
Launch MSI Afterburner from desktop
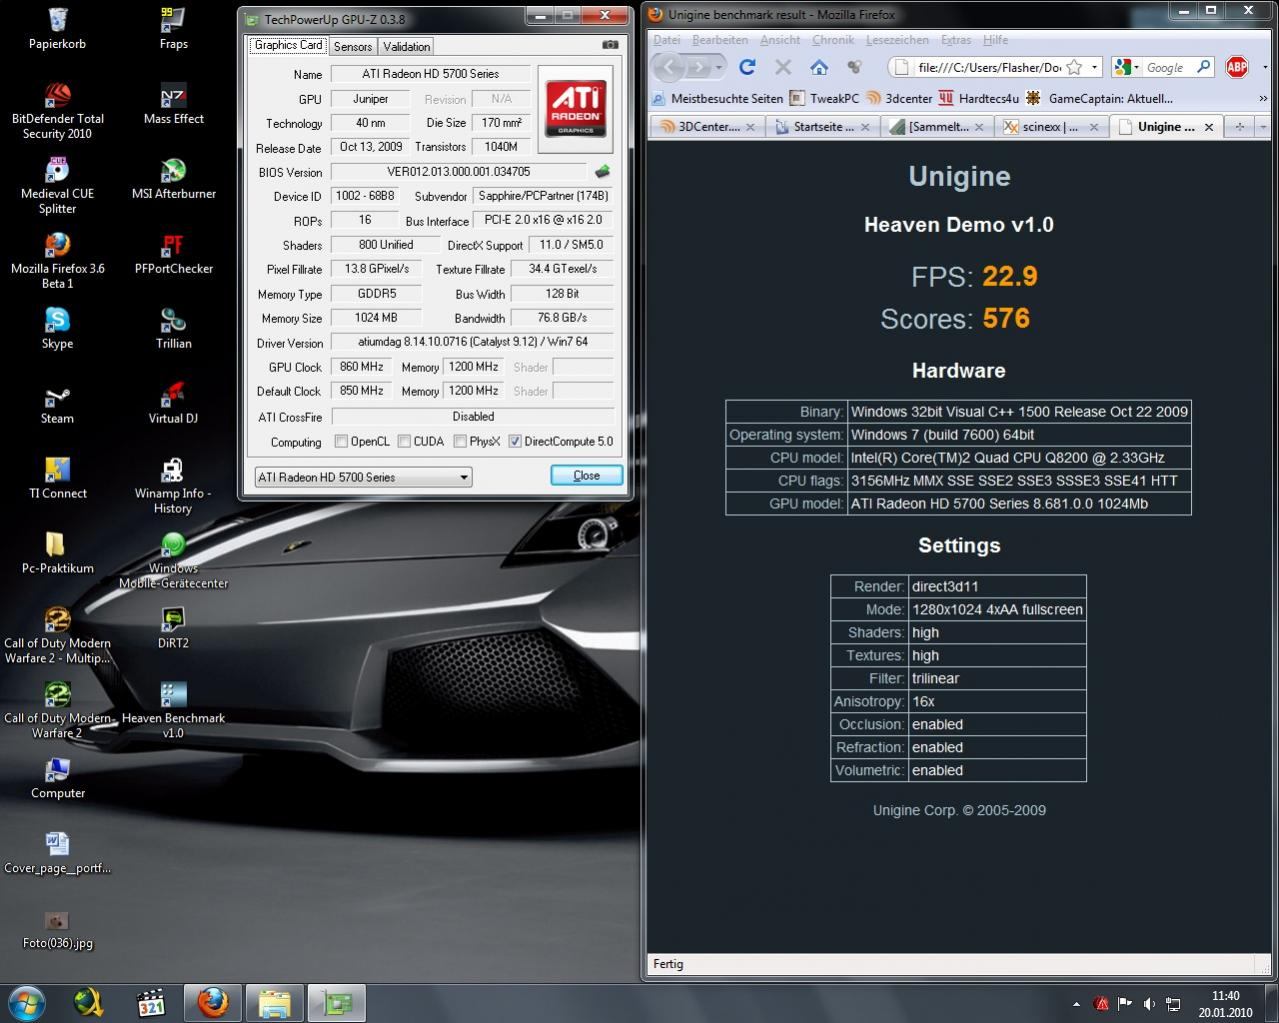[x=173, y=178]
